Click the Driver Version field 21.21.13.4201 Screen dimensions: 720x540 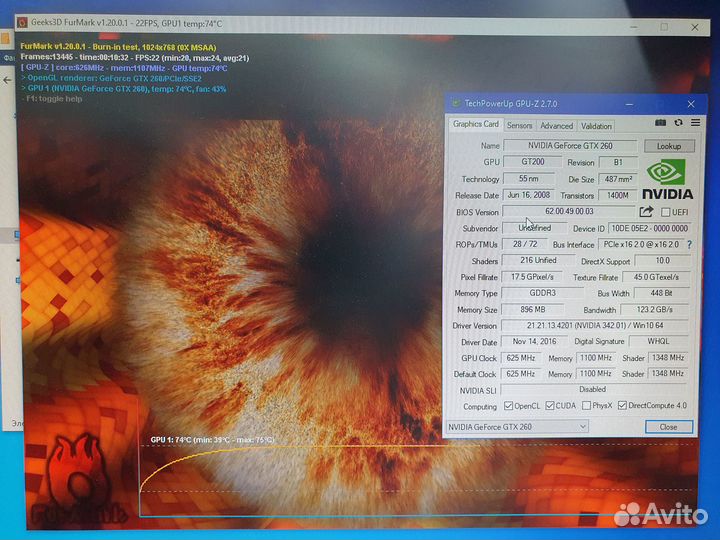point(595,326)
